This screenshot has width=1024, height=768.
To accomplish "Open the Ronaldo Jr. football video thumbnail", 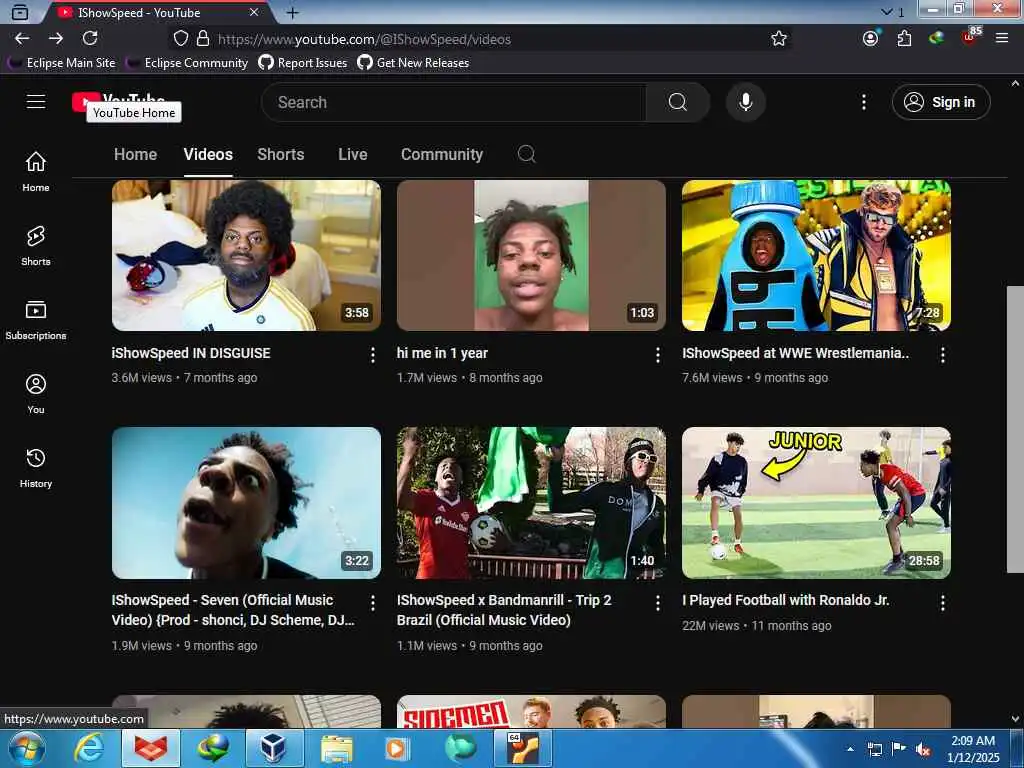I will pos(816,503).
